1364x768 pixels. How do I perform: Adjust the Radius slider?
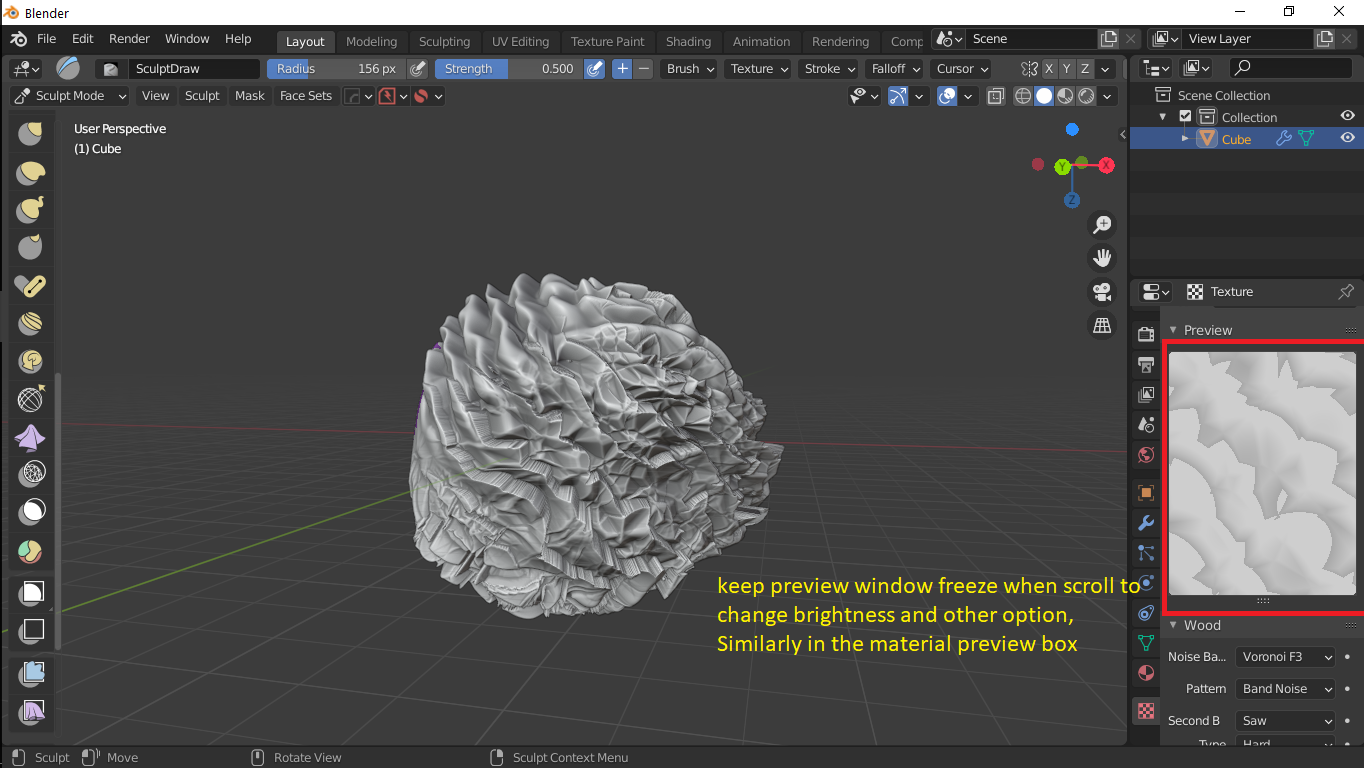[x=337, y=69]
